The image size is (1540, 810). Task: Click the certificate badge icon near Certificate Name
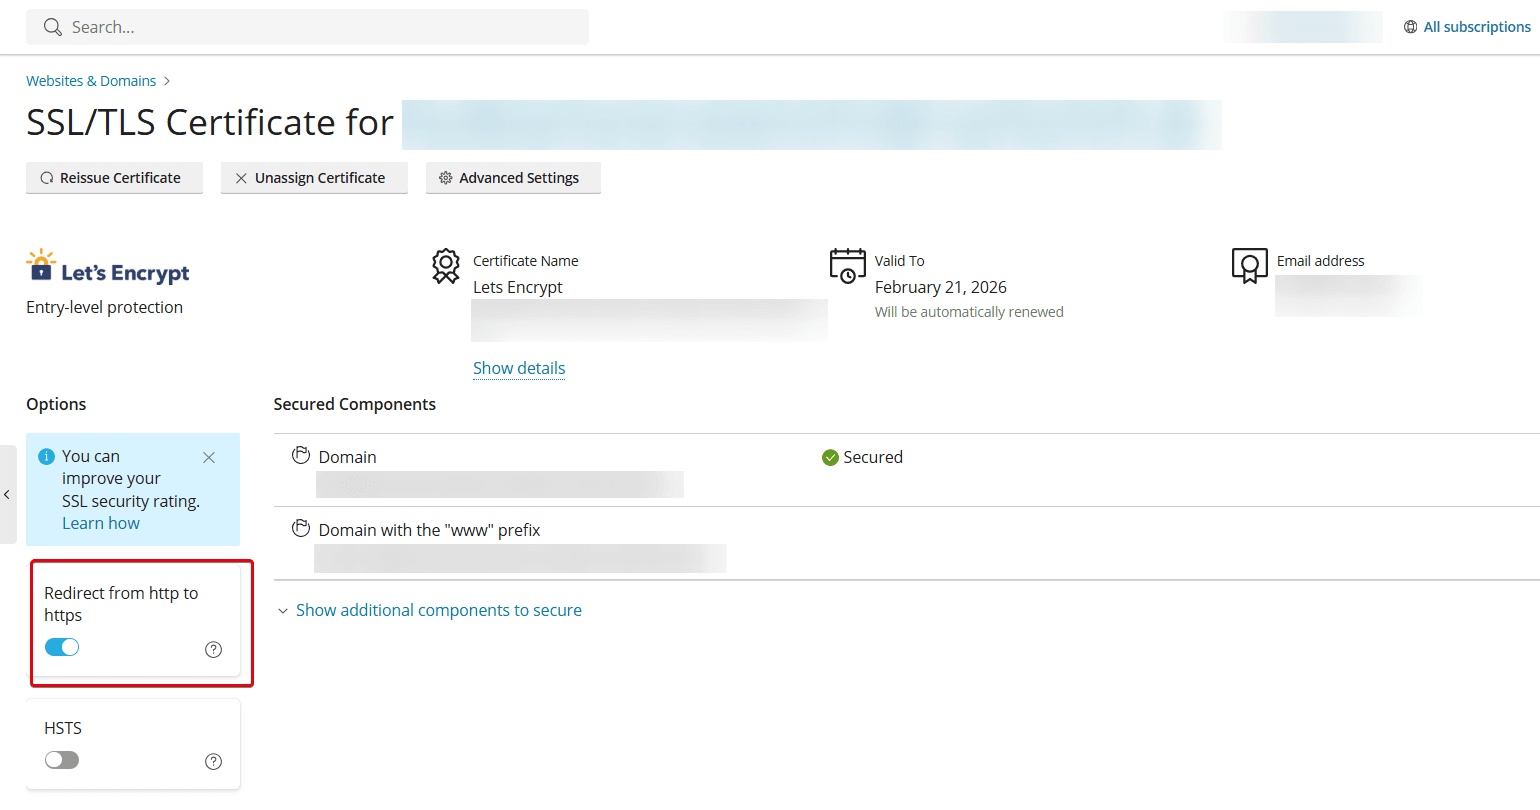(x=445, y=266)
